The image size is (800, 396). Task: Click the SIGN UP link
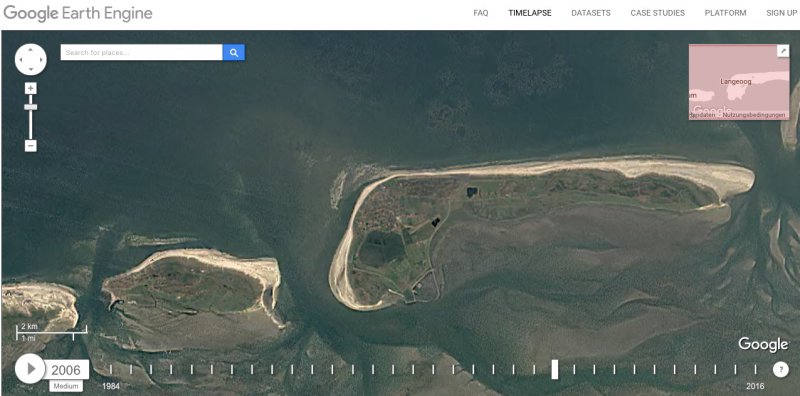[x=781, y=13]
